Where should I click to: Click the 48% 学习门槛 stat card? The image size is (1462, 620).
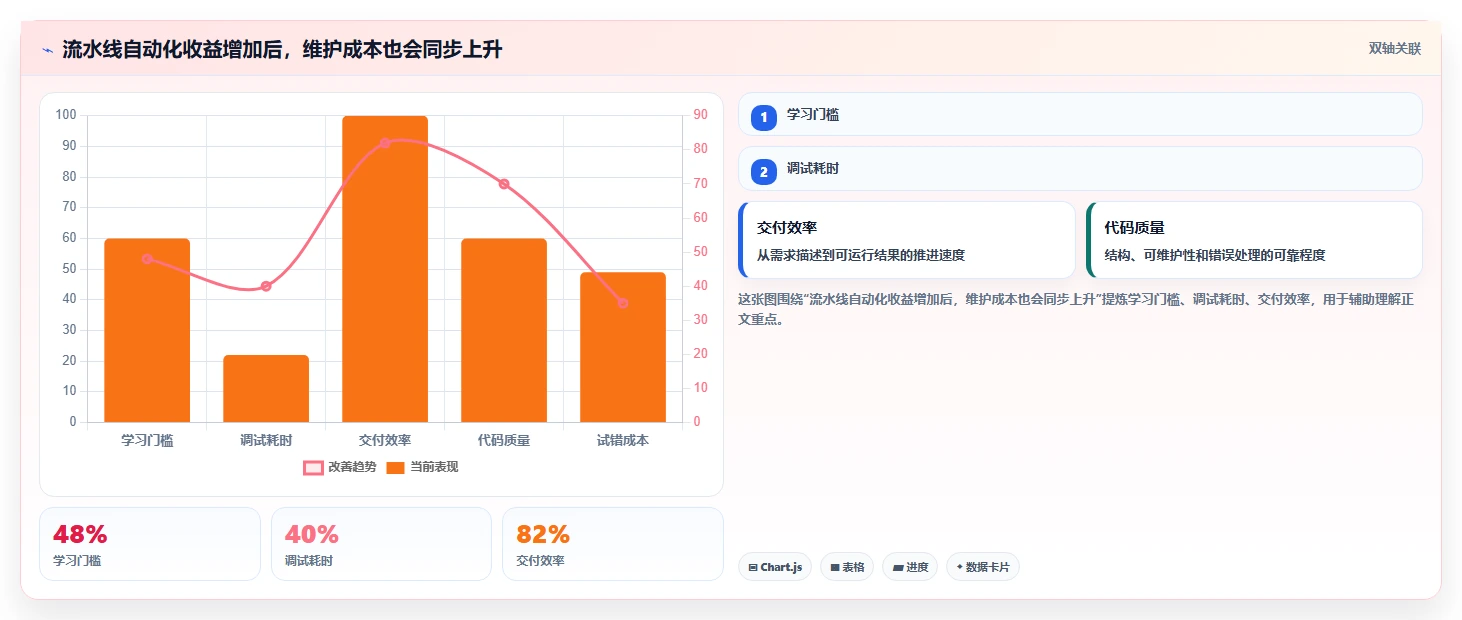[150, 544]
